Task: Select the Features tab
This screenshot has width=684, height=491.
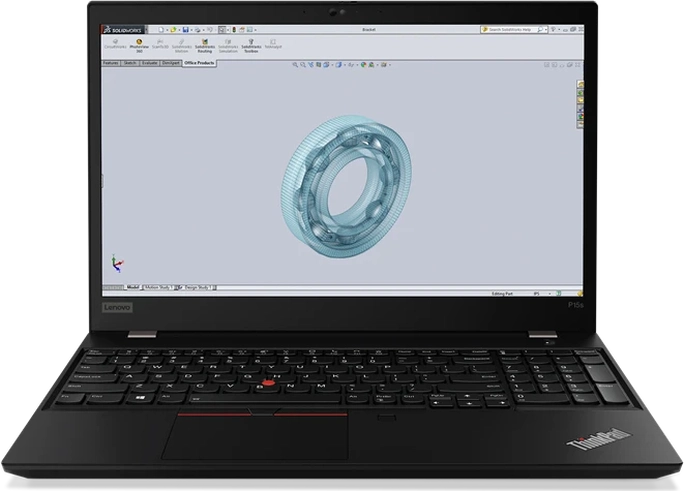Action: 111,62
